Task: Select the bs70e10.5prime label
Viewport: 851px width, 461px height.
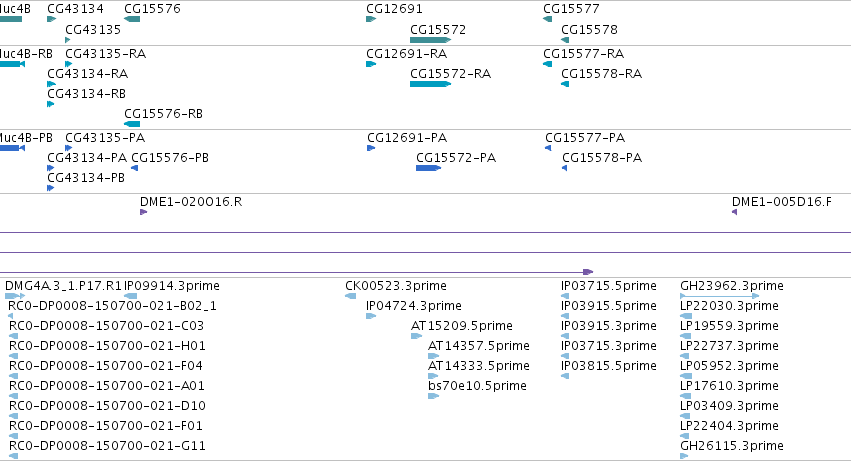Action: tap(477, 386)
